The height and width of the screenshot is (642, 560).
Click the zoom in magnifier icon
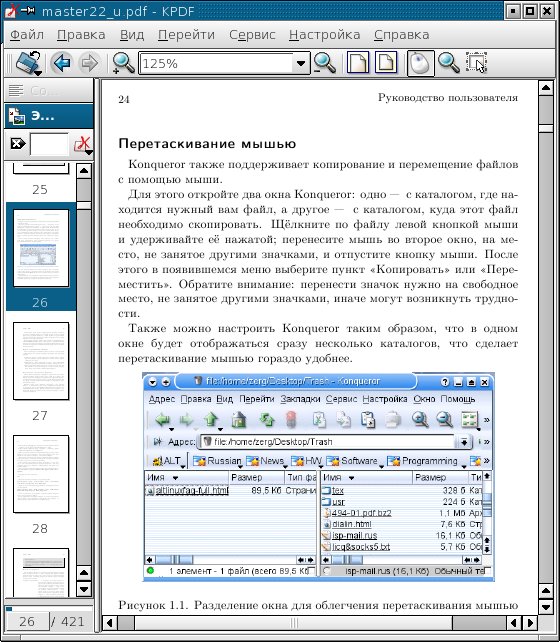pos(123,63)
